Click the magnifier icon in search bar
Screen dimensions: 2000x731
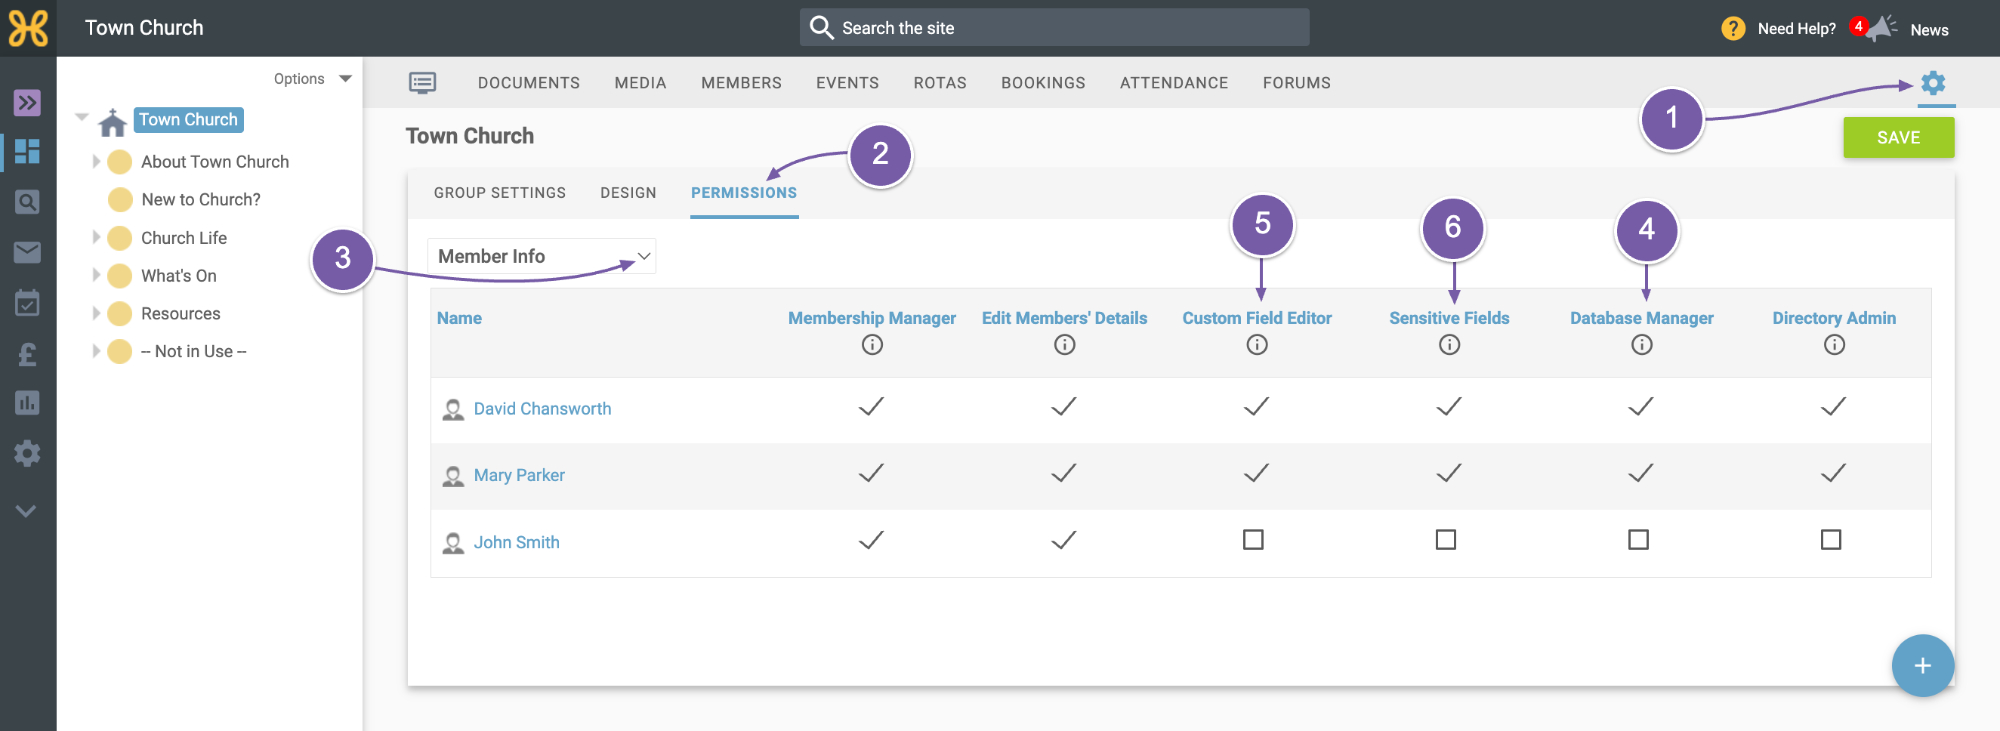pyautogui.click(x=821, y=28)
